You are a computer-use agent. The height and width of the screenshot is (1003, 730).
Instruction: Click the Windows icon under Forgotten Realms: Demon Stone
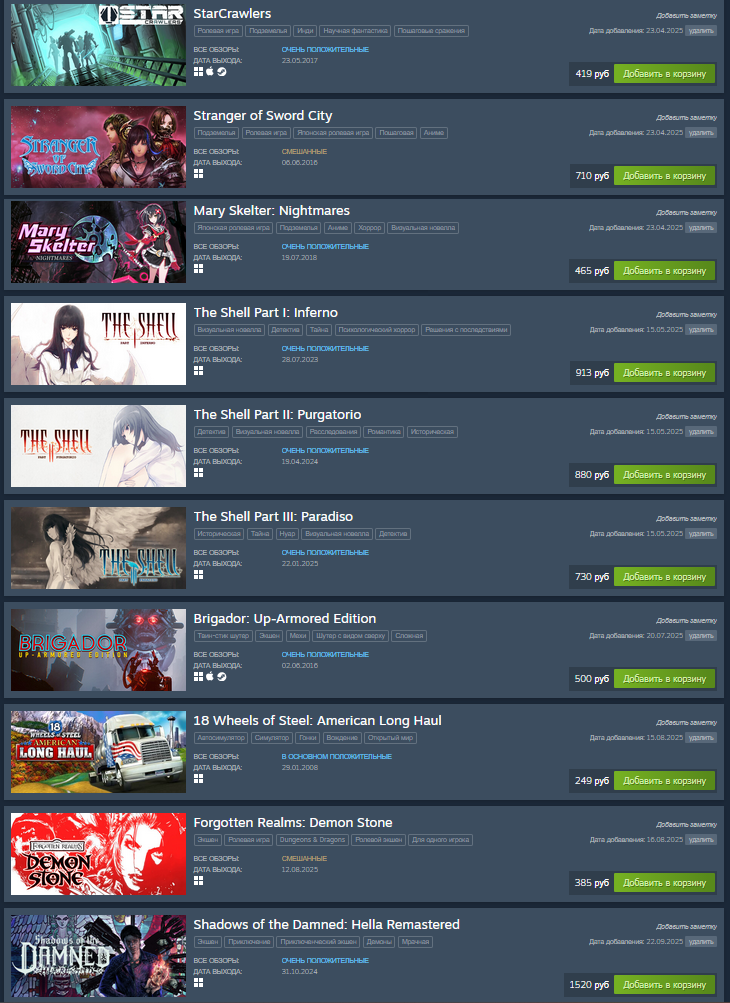198,881
